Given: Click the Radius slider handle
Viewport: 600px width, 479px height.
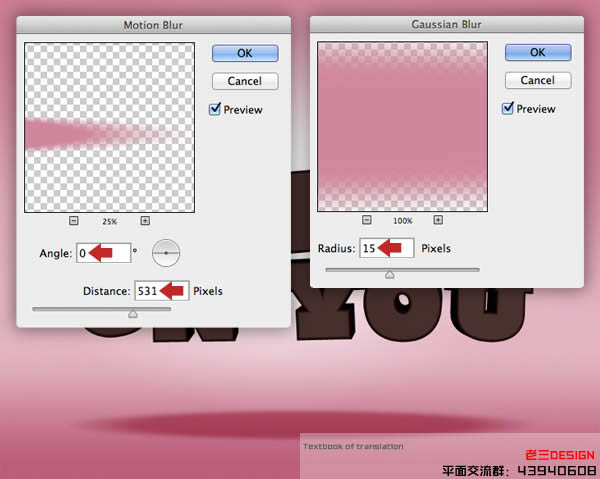Looking at the screenshot, I should 390,275.
